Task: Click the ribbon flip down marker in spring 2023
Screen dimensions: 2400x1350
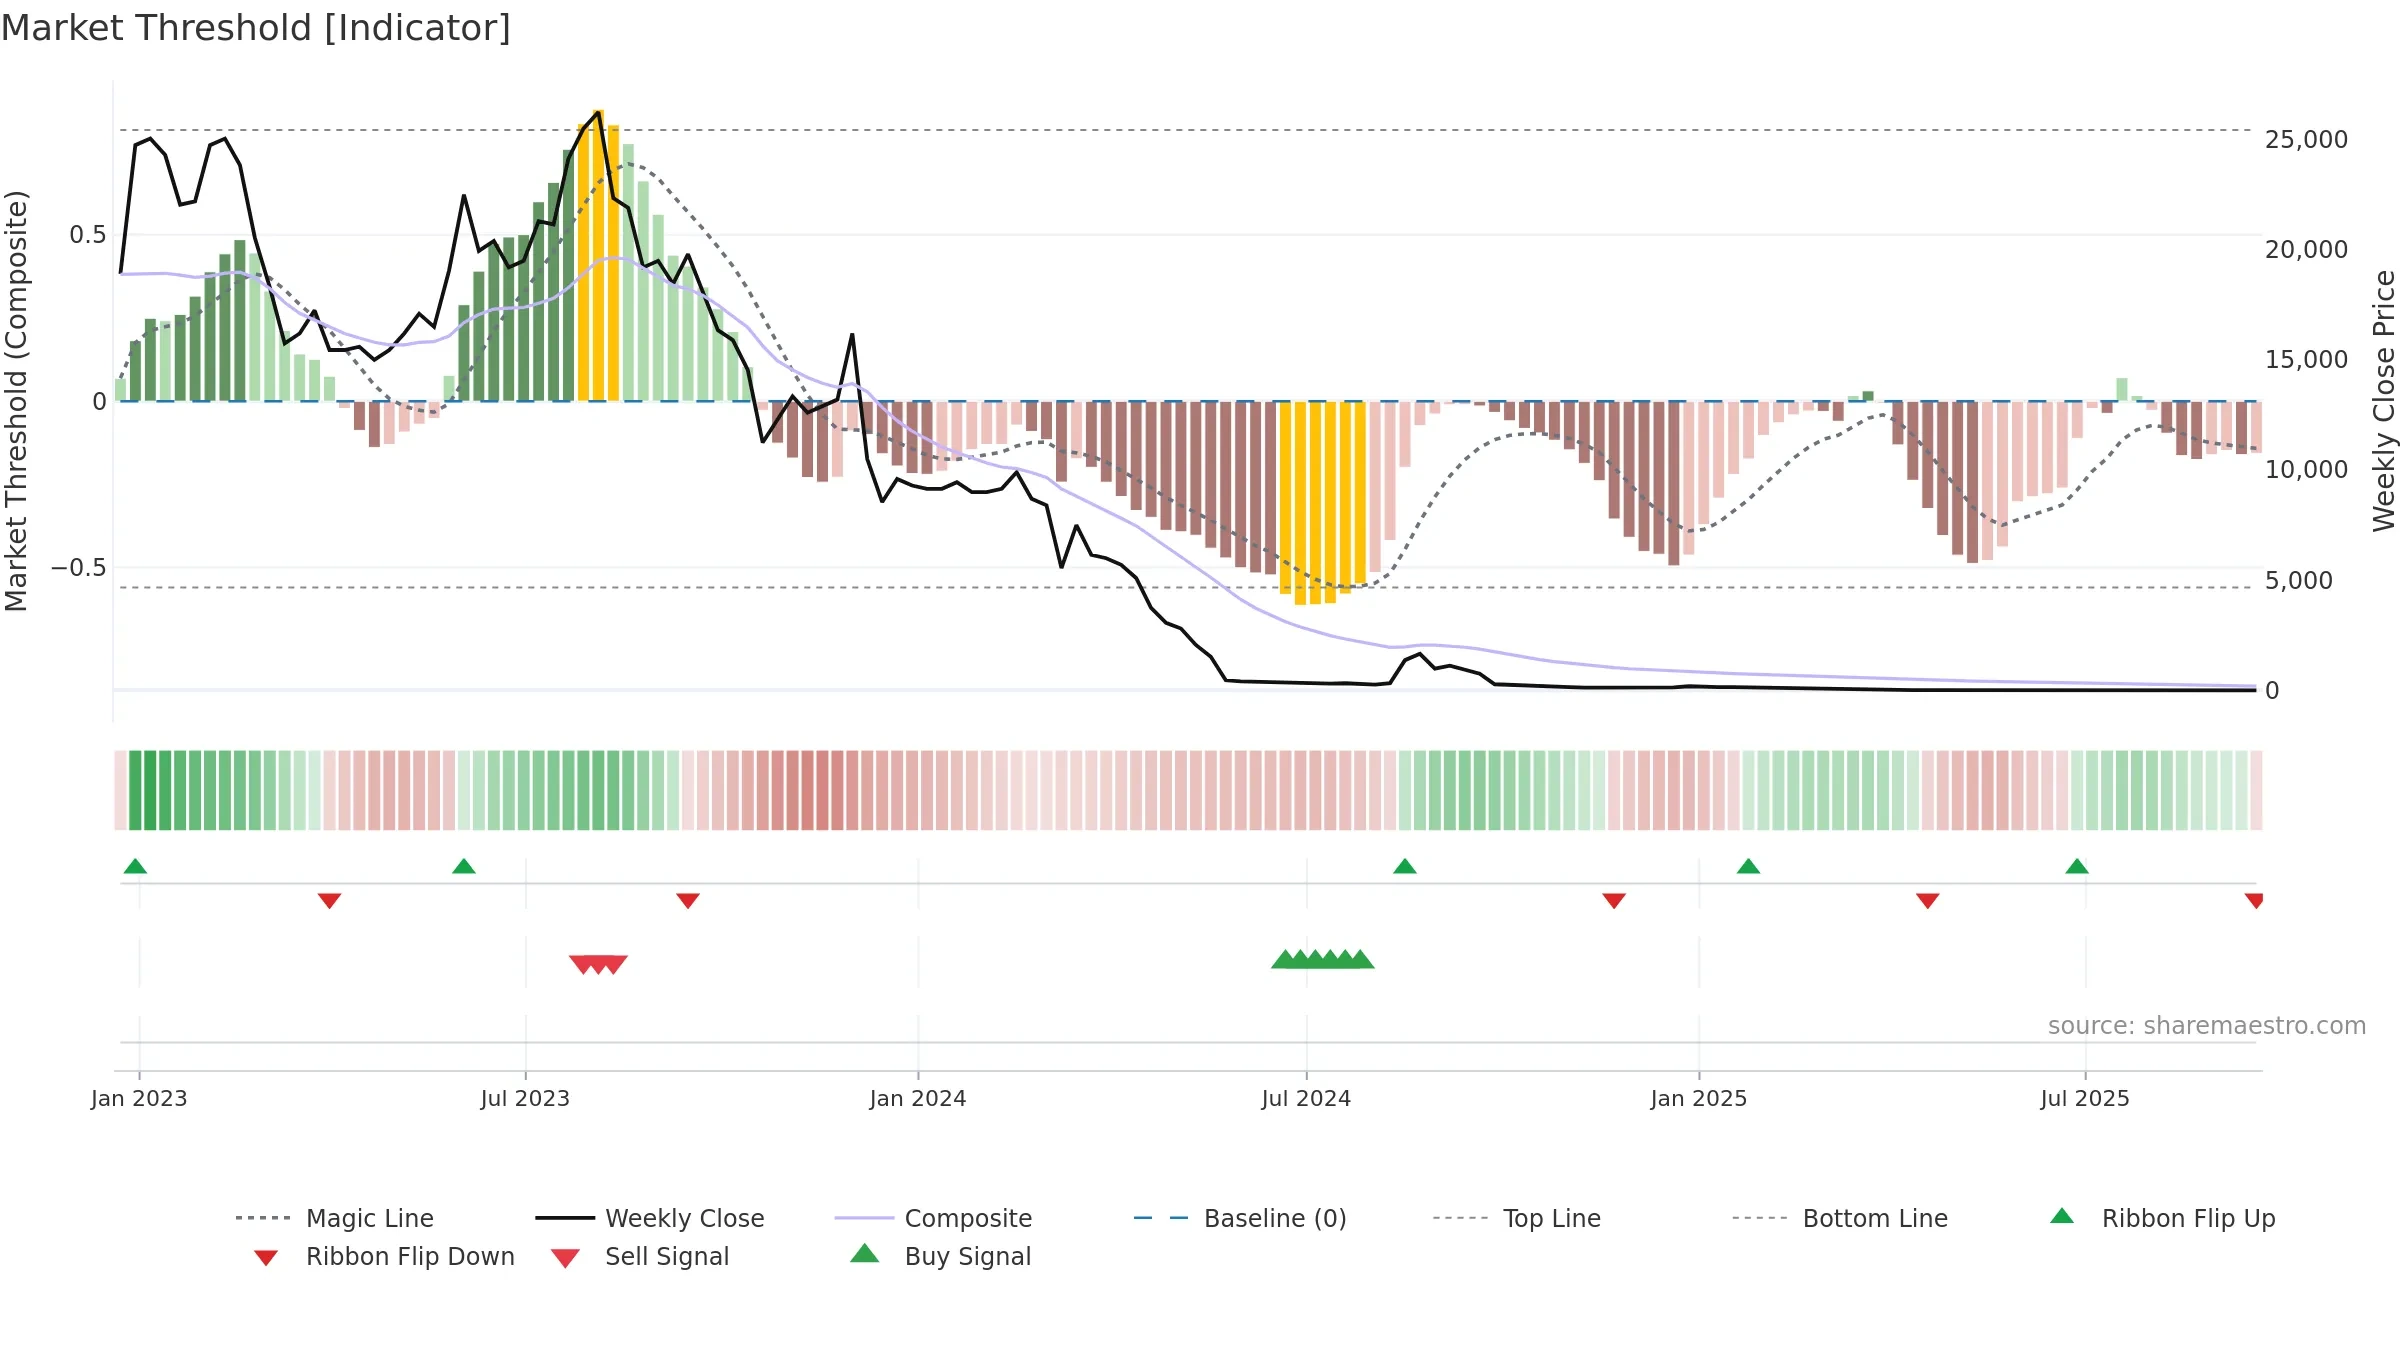Action: pyautogui.click(x=330, y=901)
